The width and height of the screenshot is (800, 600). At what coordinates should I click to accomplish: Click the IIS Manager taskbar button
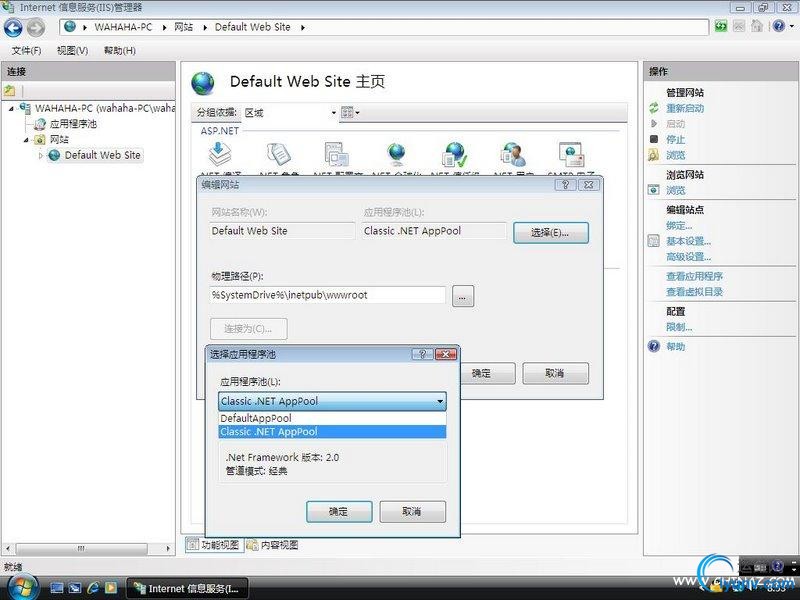pos(187,588)
